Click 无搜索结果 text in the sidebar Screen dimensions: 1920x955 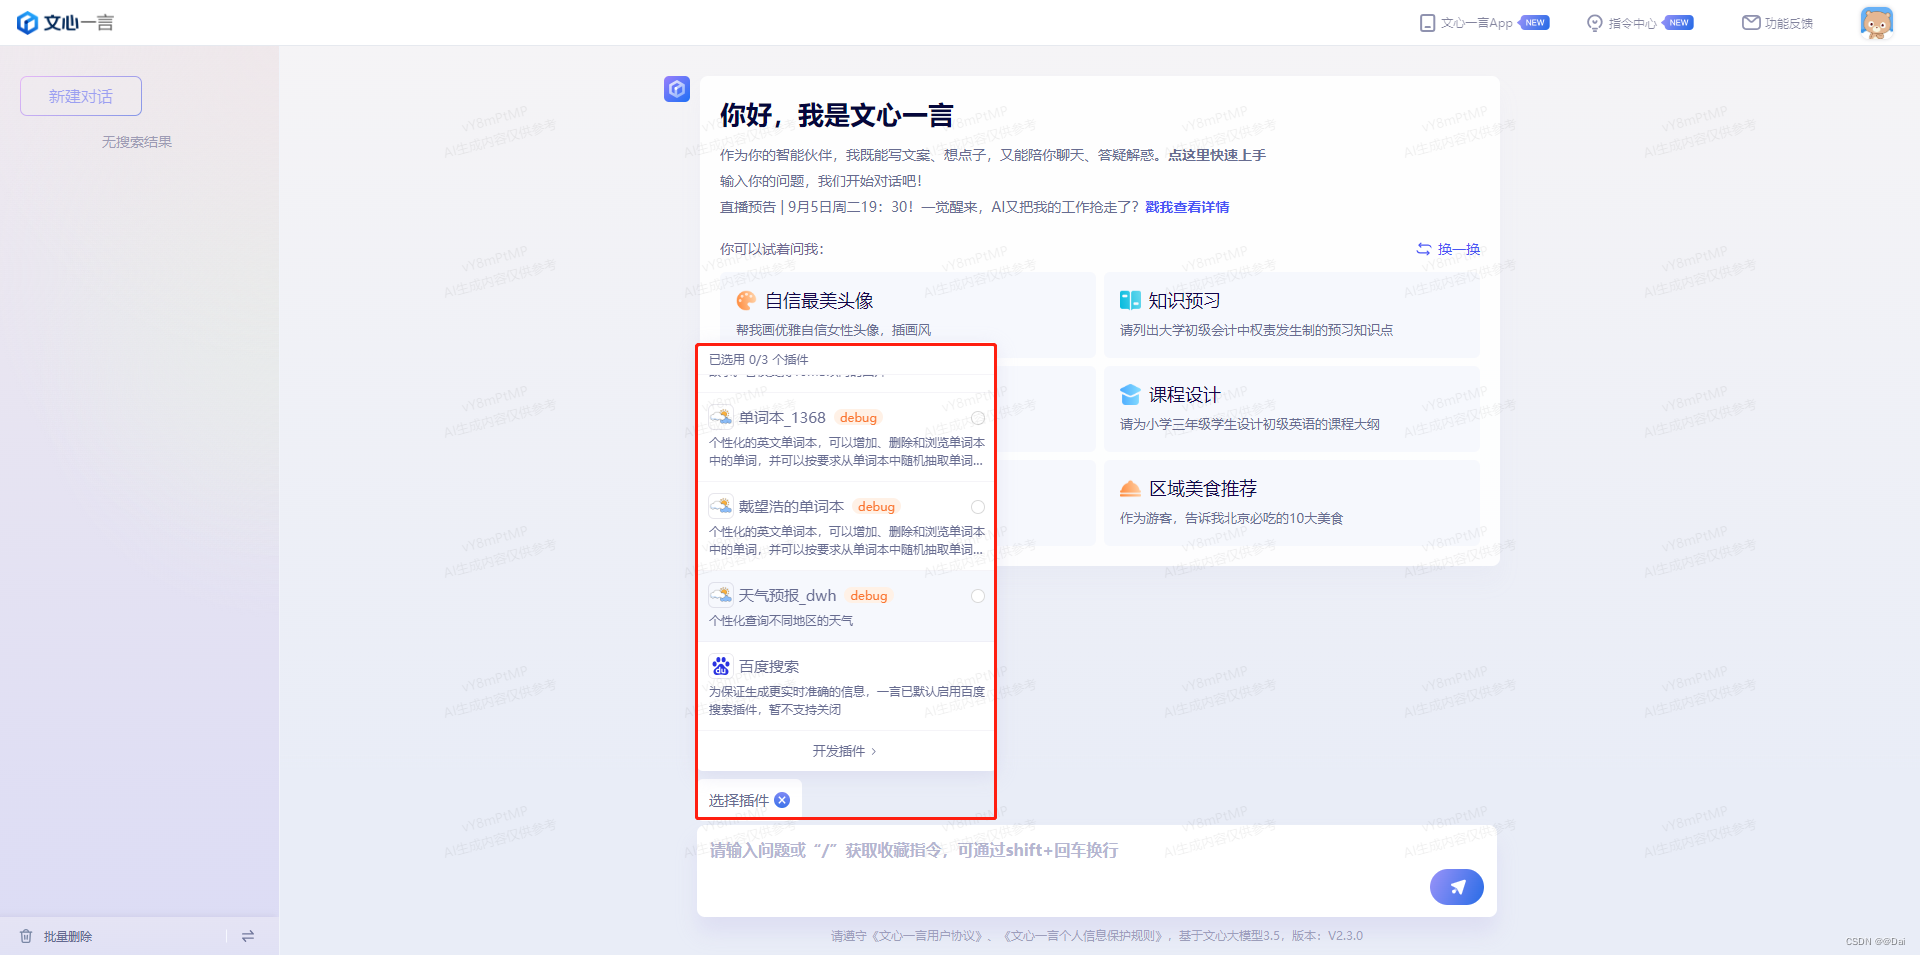[x=137, y=142]
